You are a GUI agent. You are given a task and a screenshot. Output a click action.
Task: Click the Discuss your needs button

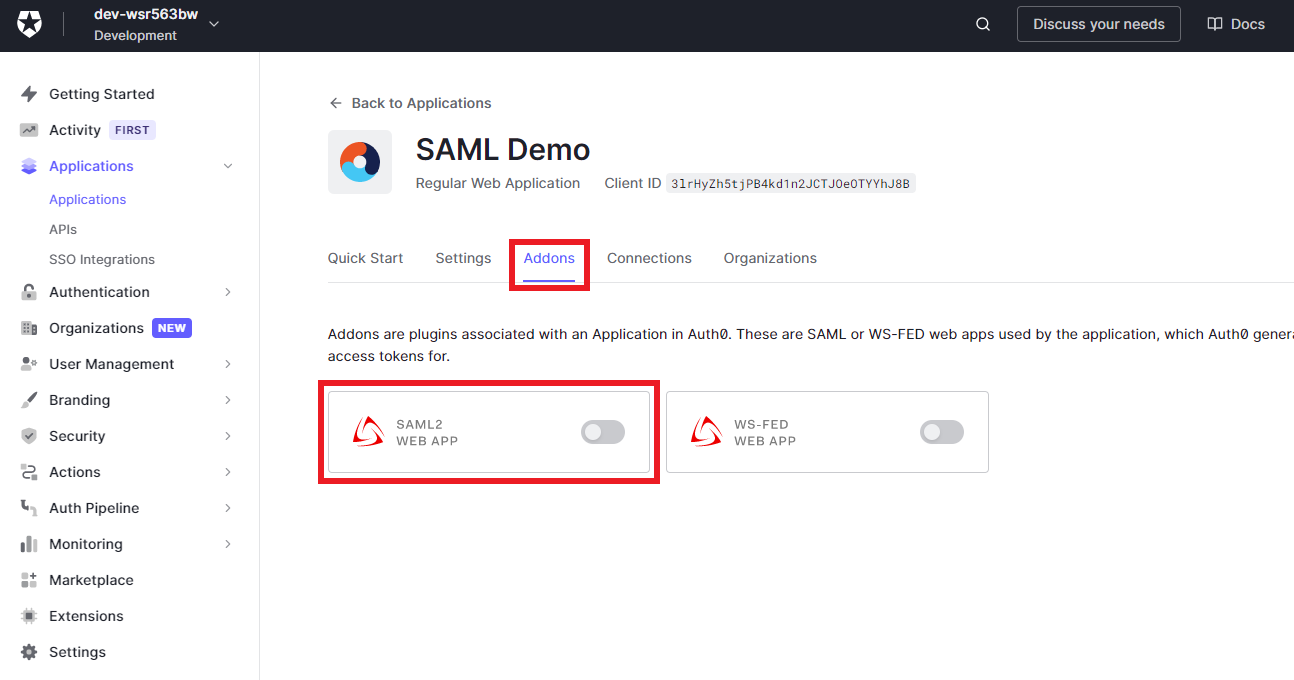click(x=1098, y=23)
